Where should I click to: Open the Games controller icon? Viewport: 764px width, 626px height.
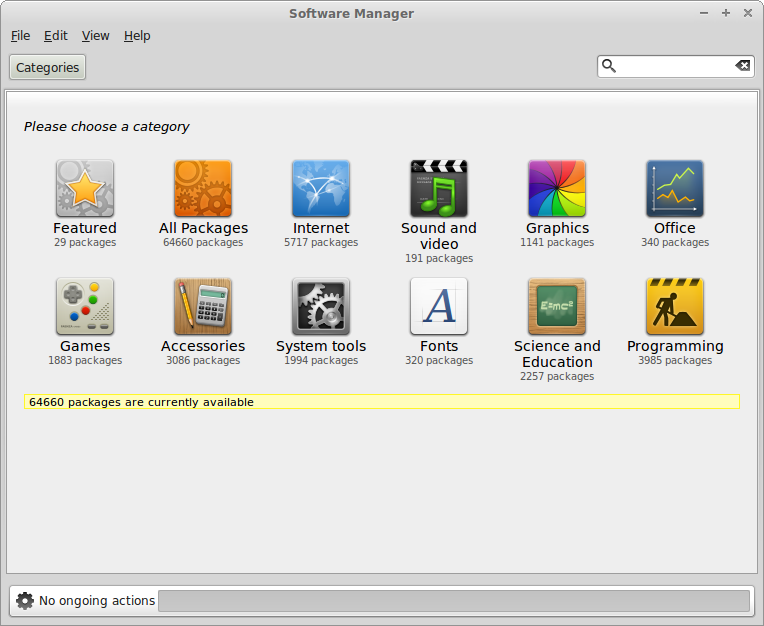pyautogui.click(x=85, y=306)
